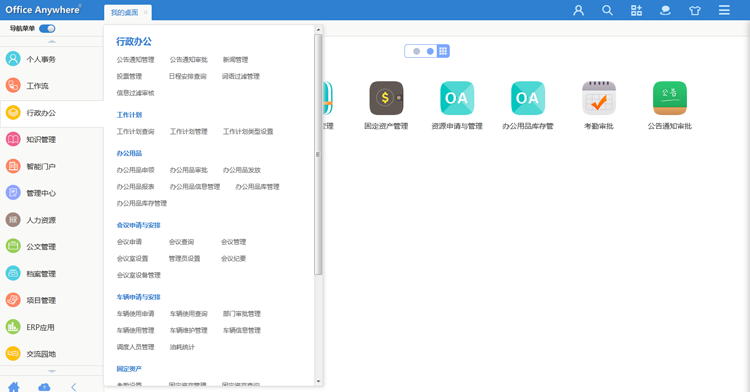Viewport: 750px width, 392px height.
Task: Open 工作计划查询 link
Action: pyautogui.click(x=135, y=131)
